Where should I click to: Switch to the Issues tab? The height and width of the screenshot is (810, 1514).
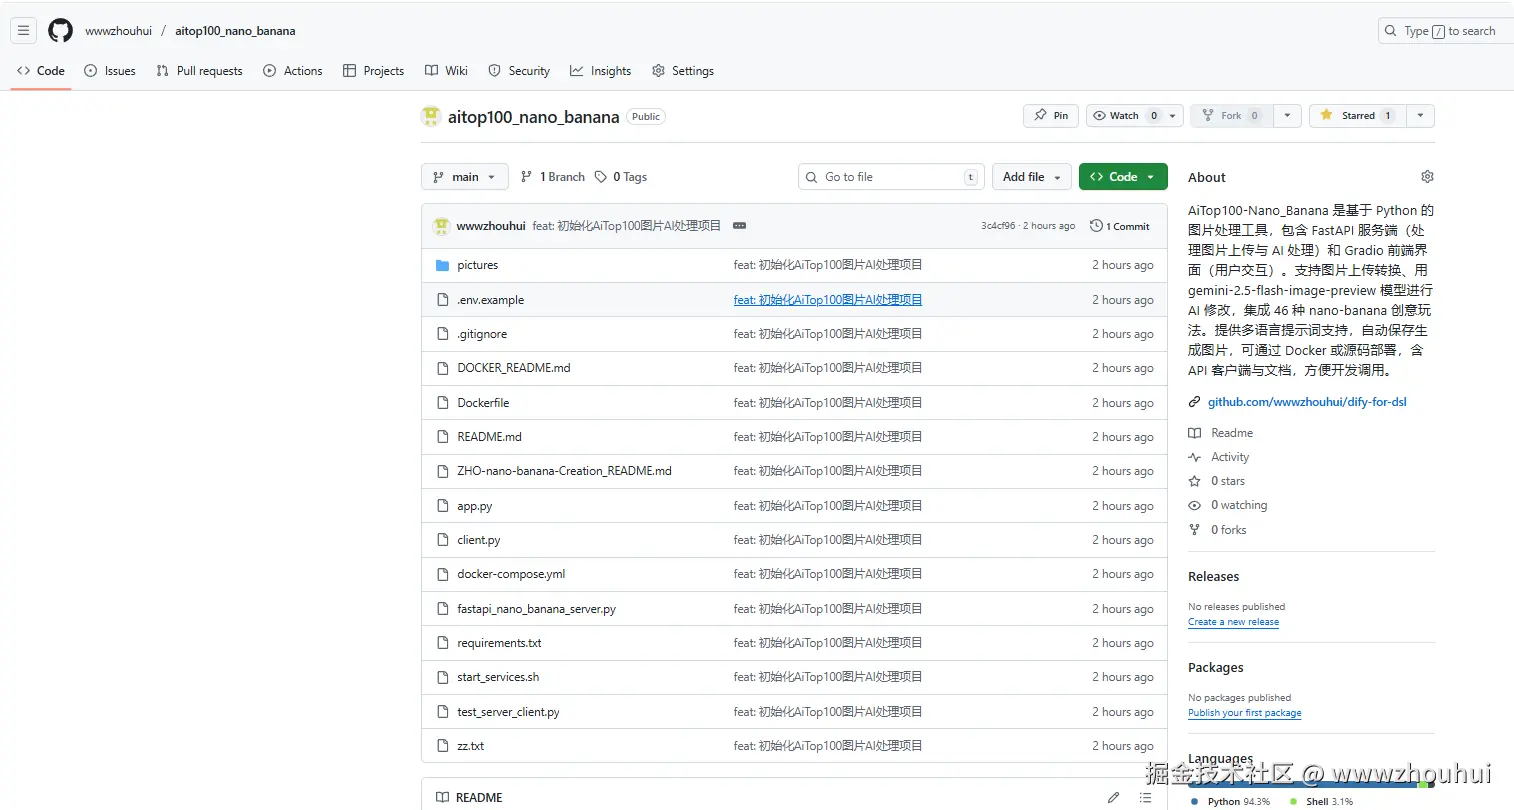click(x=110, y=71)
